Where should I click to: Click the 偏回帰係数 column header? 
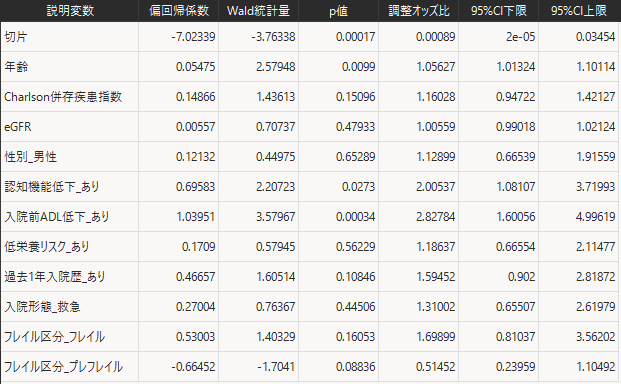(179, 11)
